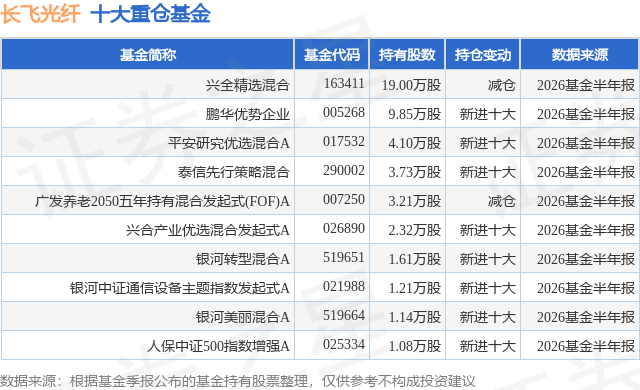The width and height of the screenshot is (640, 390).
Task: Click fund code 163411
Action: coord(344,83)
